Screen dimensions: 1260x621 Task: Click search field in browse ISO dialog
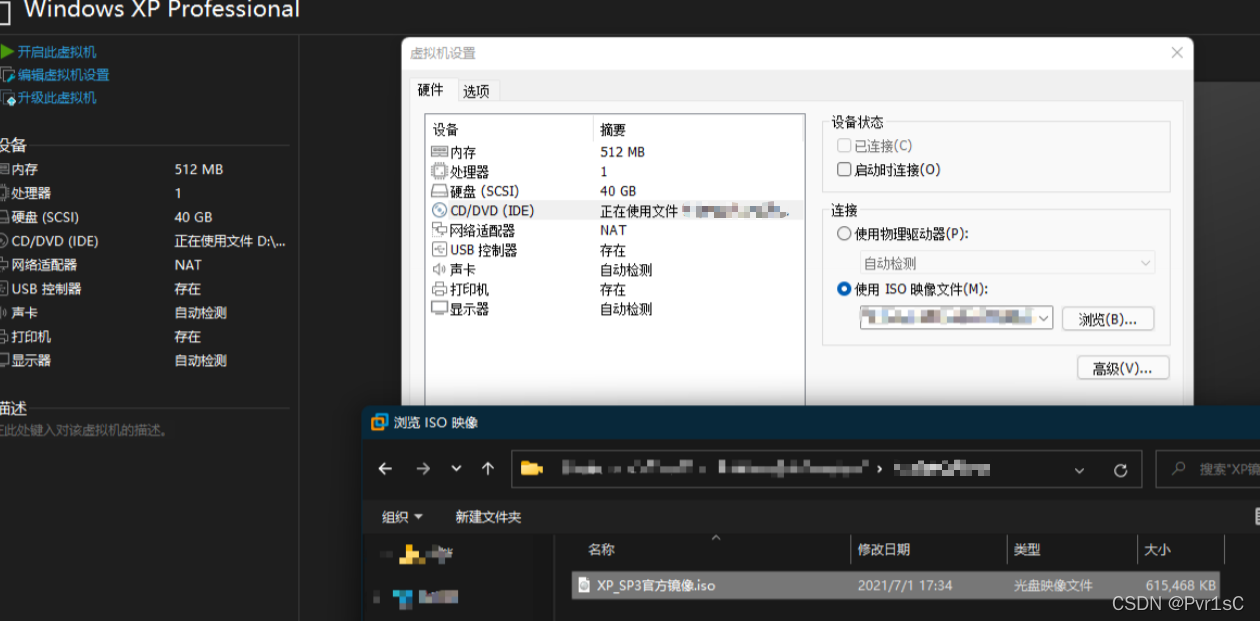(x=1208, y=469)
